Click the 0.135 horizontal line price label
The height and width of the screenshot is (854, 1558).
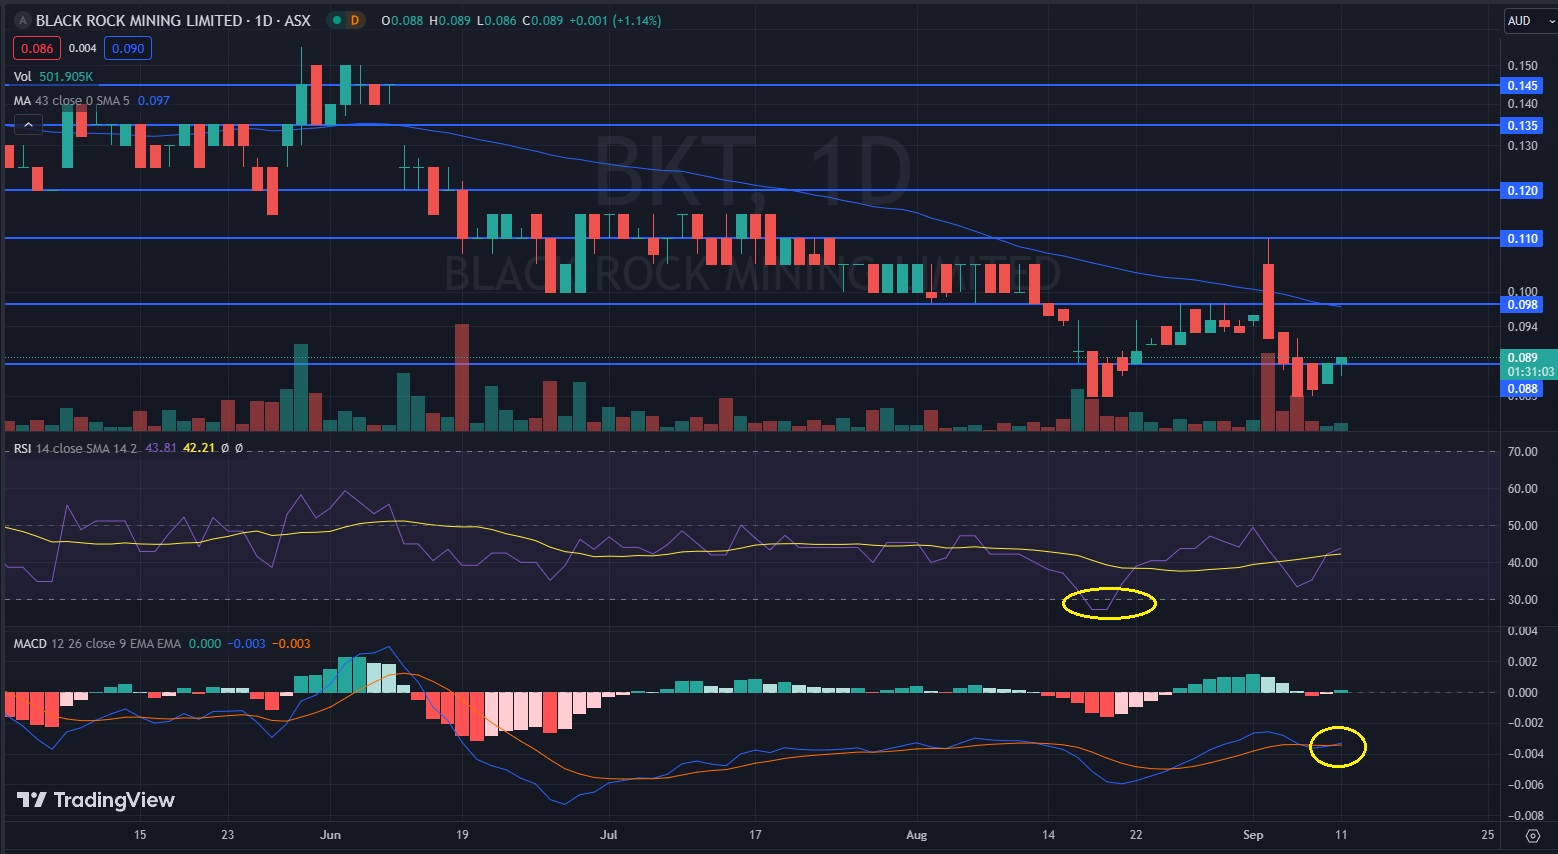point(1523,126)
